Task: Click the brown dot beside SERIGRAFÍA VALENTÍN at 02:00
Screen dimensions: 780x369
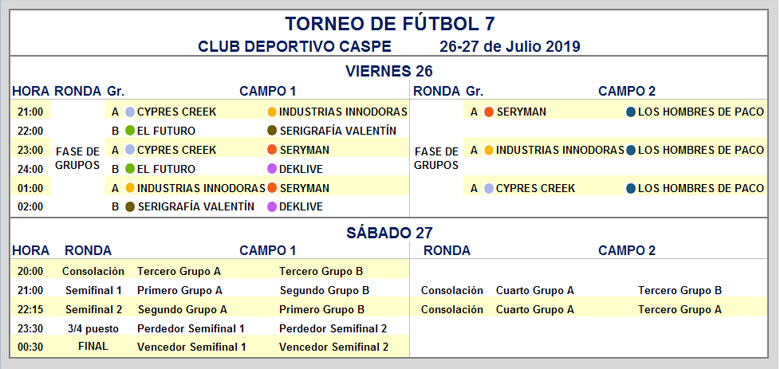Action: click(x=130, y=207)
